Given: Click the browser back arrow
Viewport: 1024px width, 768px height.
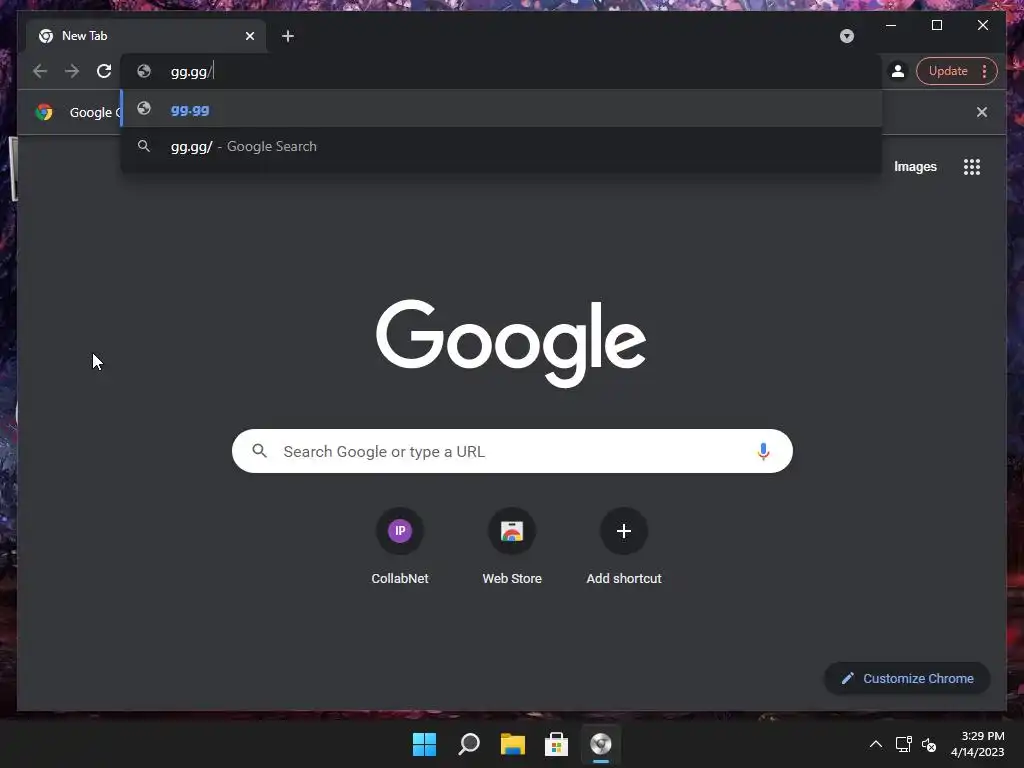Looking at the screenshot, I should coord(40,71).
